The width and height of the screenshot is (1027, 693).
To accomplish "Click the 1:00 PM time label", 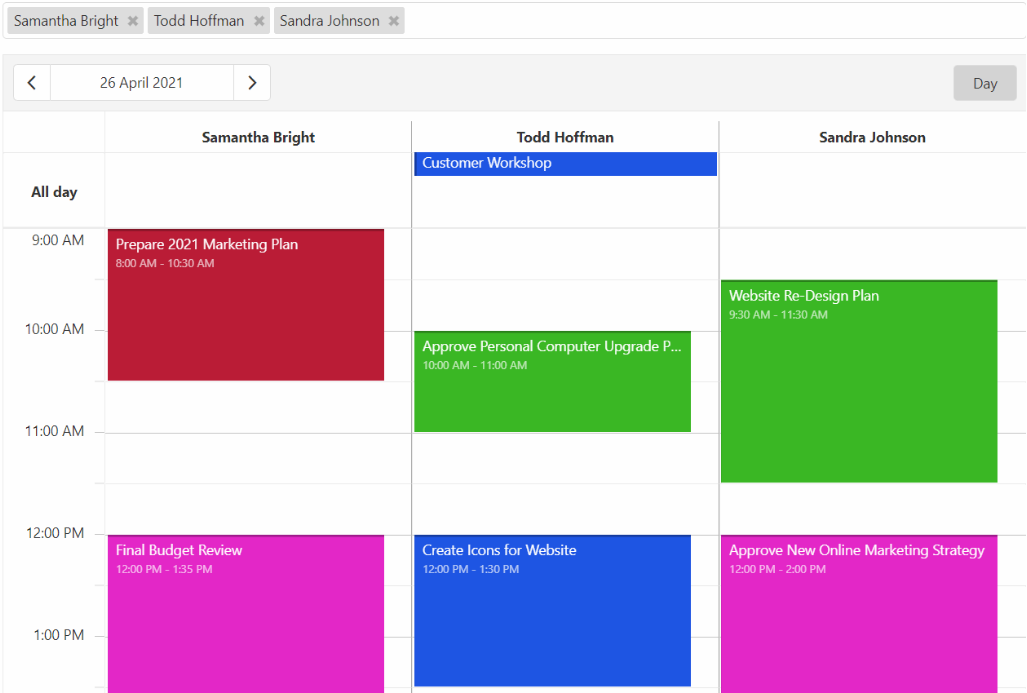I will [x=59, y=635].
